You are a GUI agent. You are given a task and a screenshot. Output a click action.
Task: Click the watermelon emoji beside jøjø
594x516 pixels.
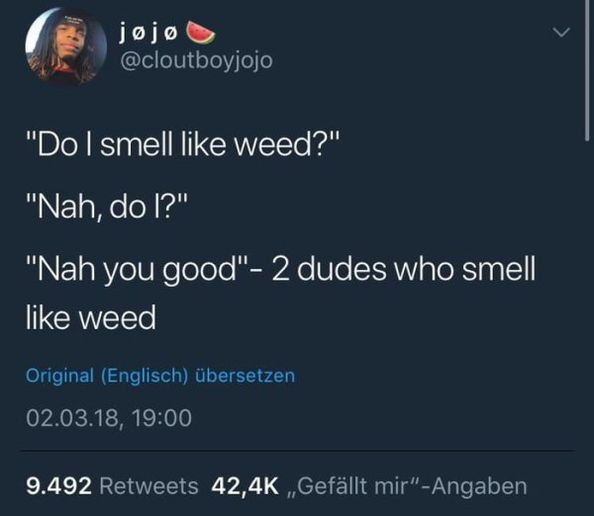coord(200,33)
